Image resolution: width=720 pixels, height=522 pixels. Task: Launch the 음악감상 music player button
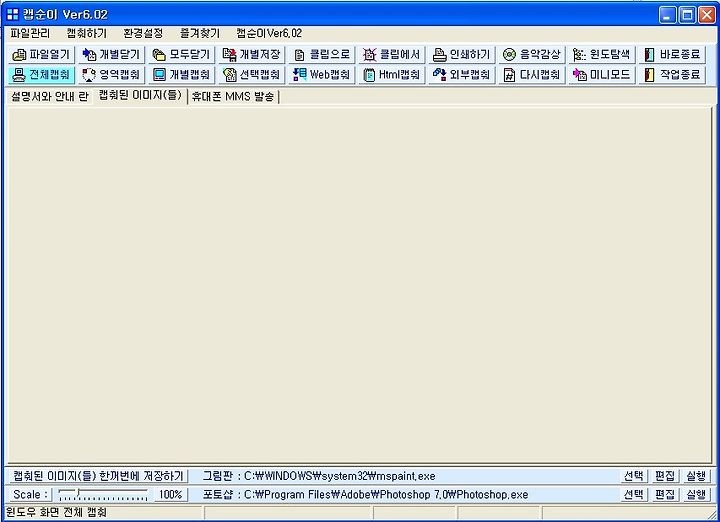coord(531,55)
